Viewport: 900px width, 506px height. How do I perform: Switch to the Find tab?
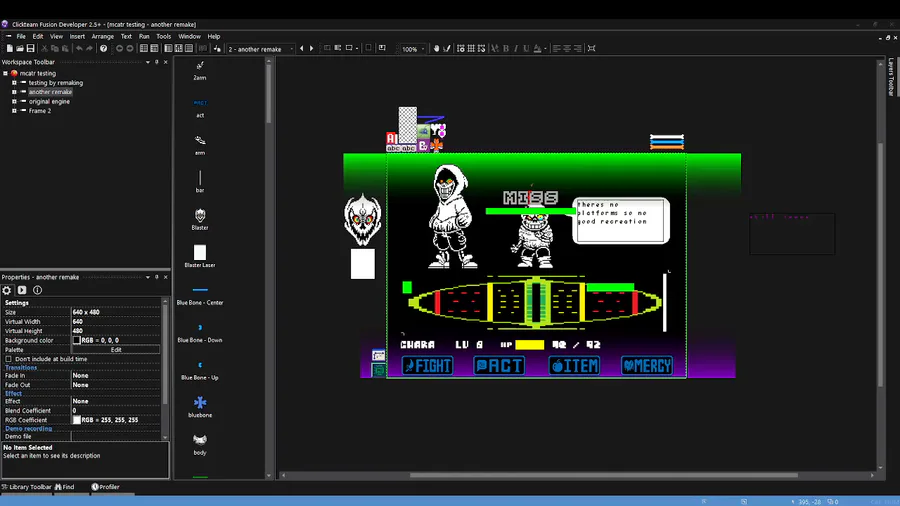click(x=65, y=487)
